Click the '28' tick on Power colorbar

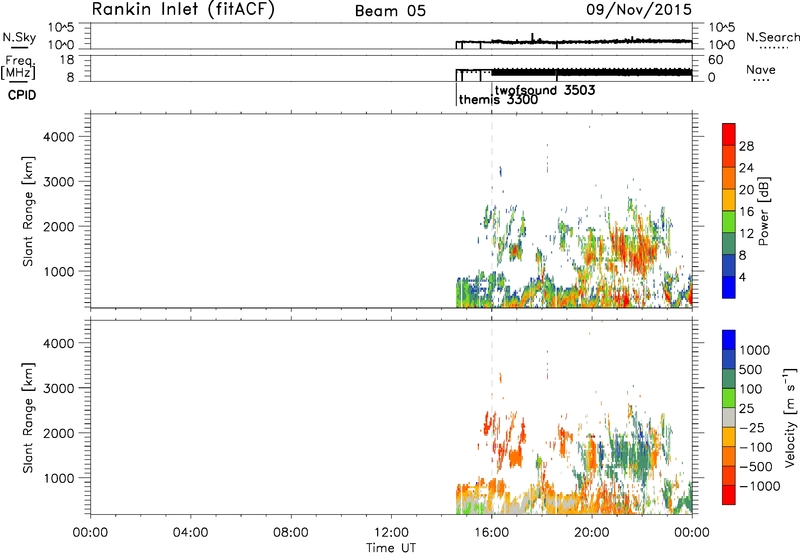click(x=746, y=146)
